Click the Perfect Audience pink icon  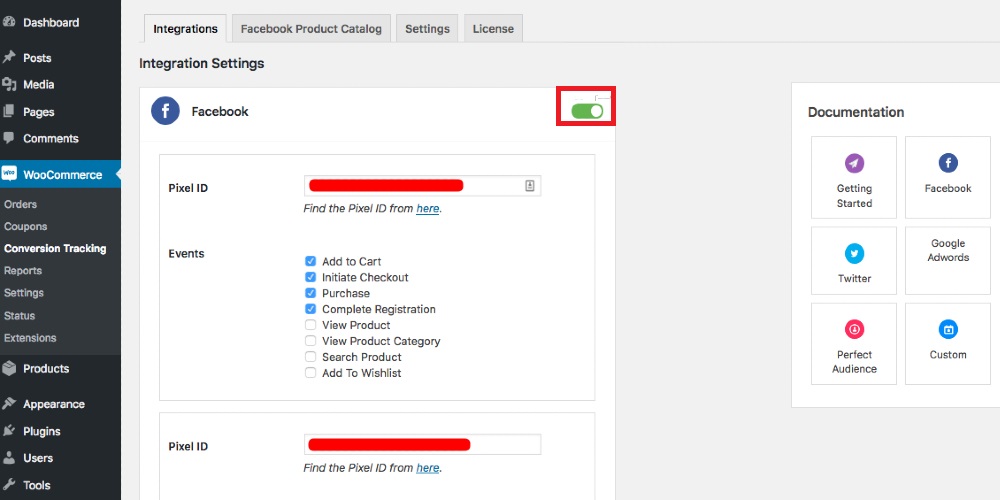pos(854,330)
